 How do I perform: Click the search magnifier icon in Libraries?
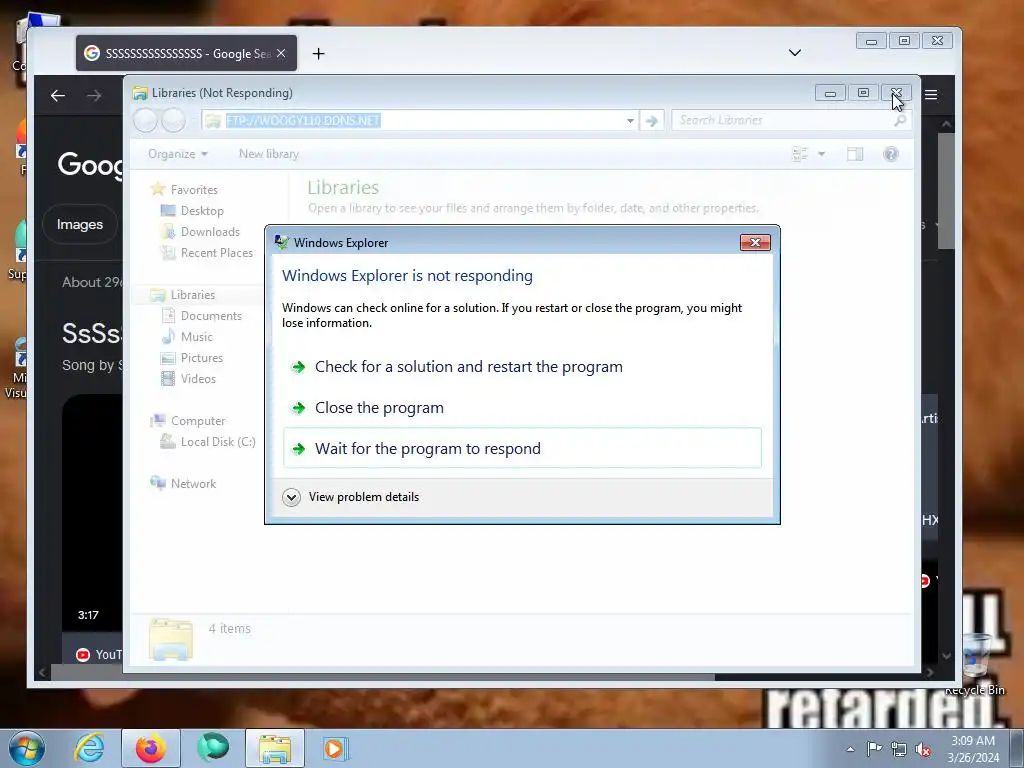(x=900, y=120)
